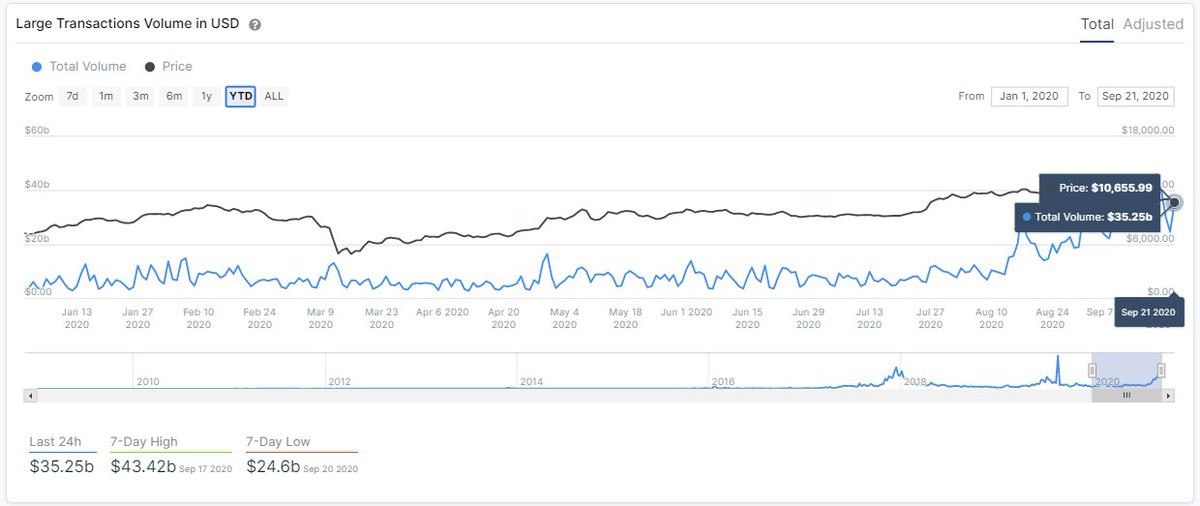Select the 3m zoom button
The width and height of the screenshot is (1200, 506).
(x=140, y=96)
